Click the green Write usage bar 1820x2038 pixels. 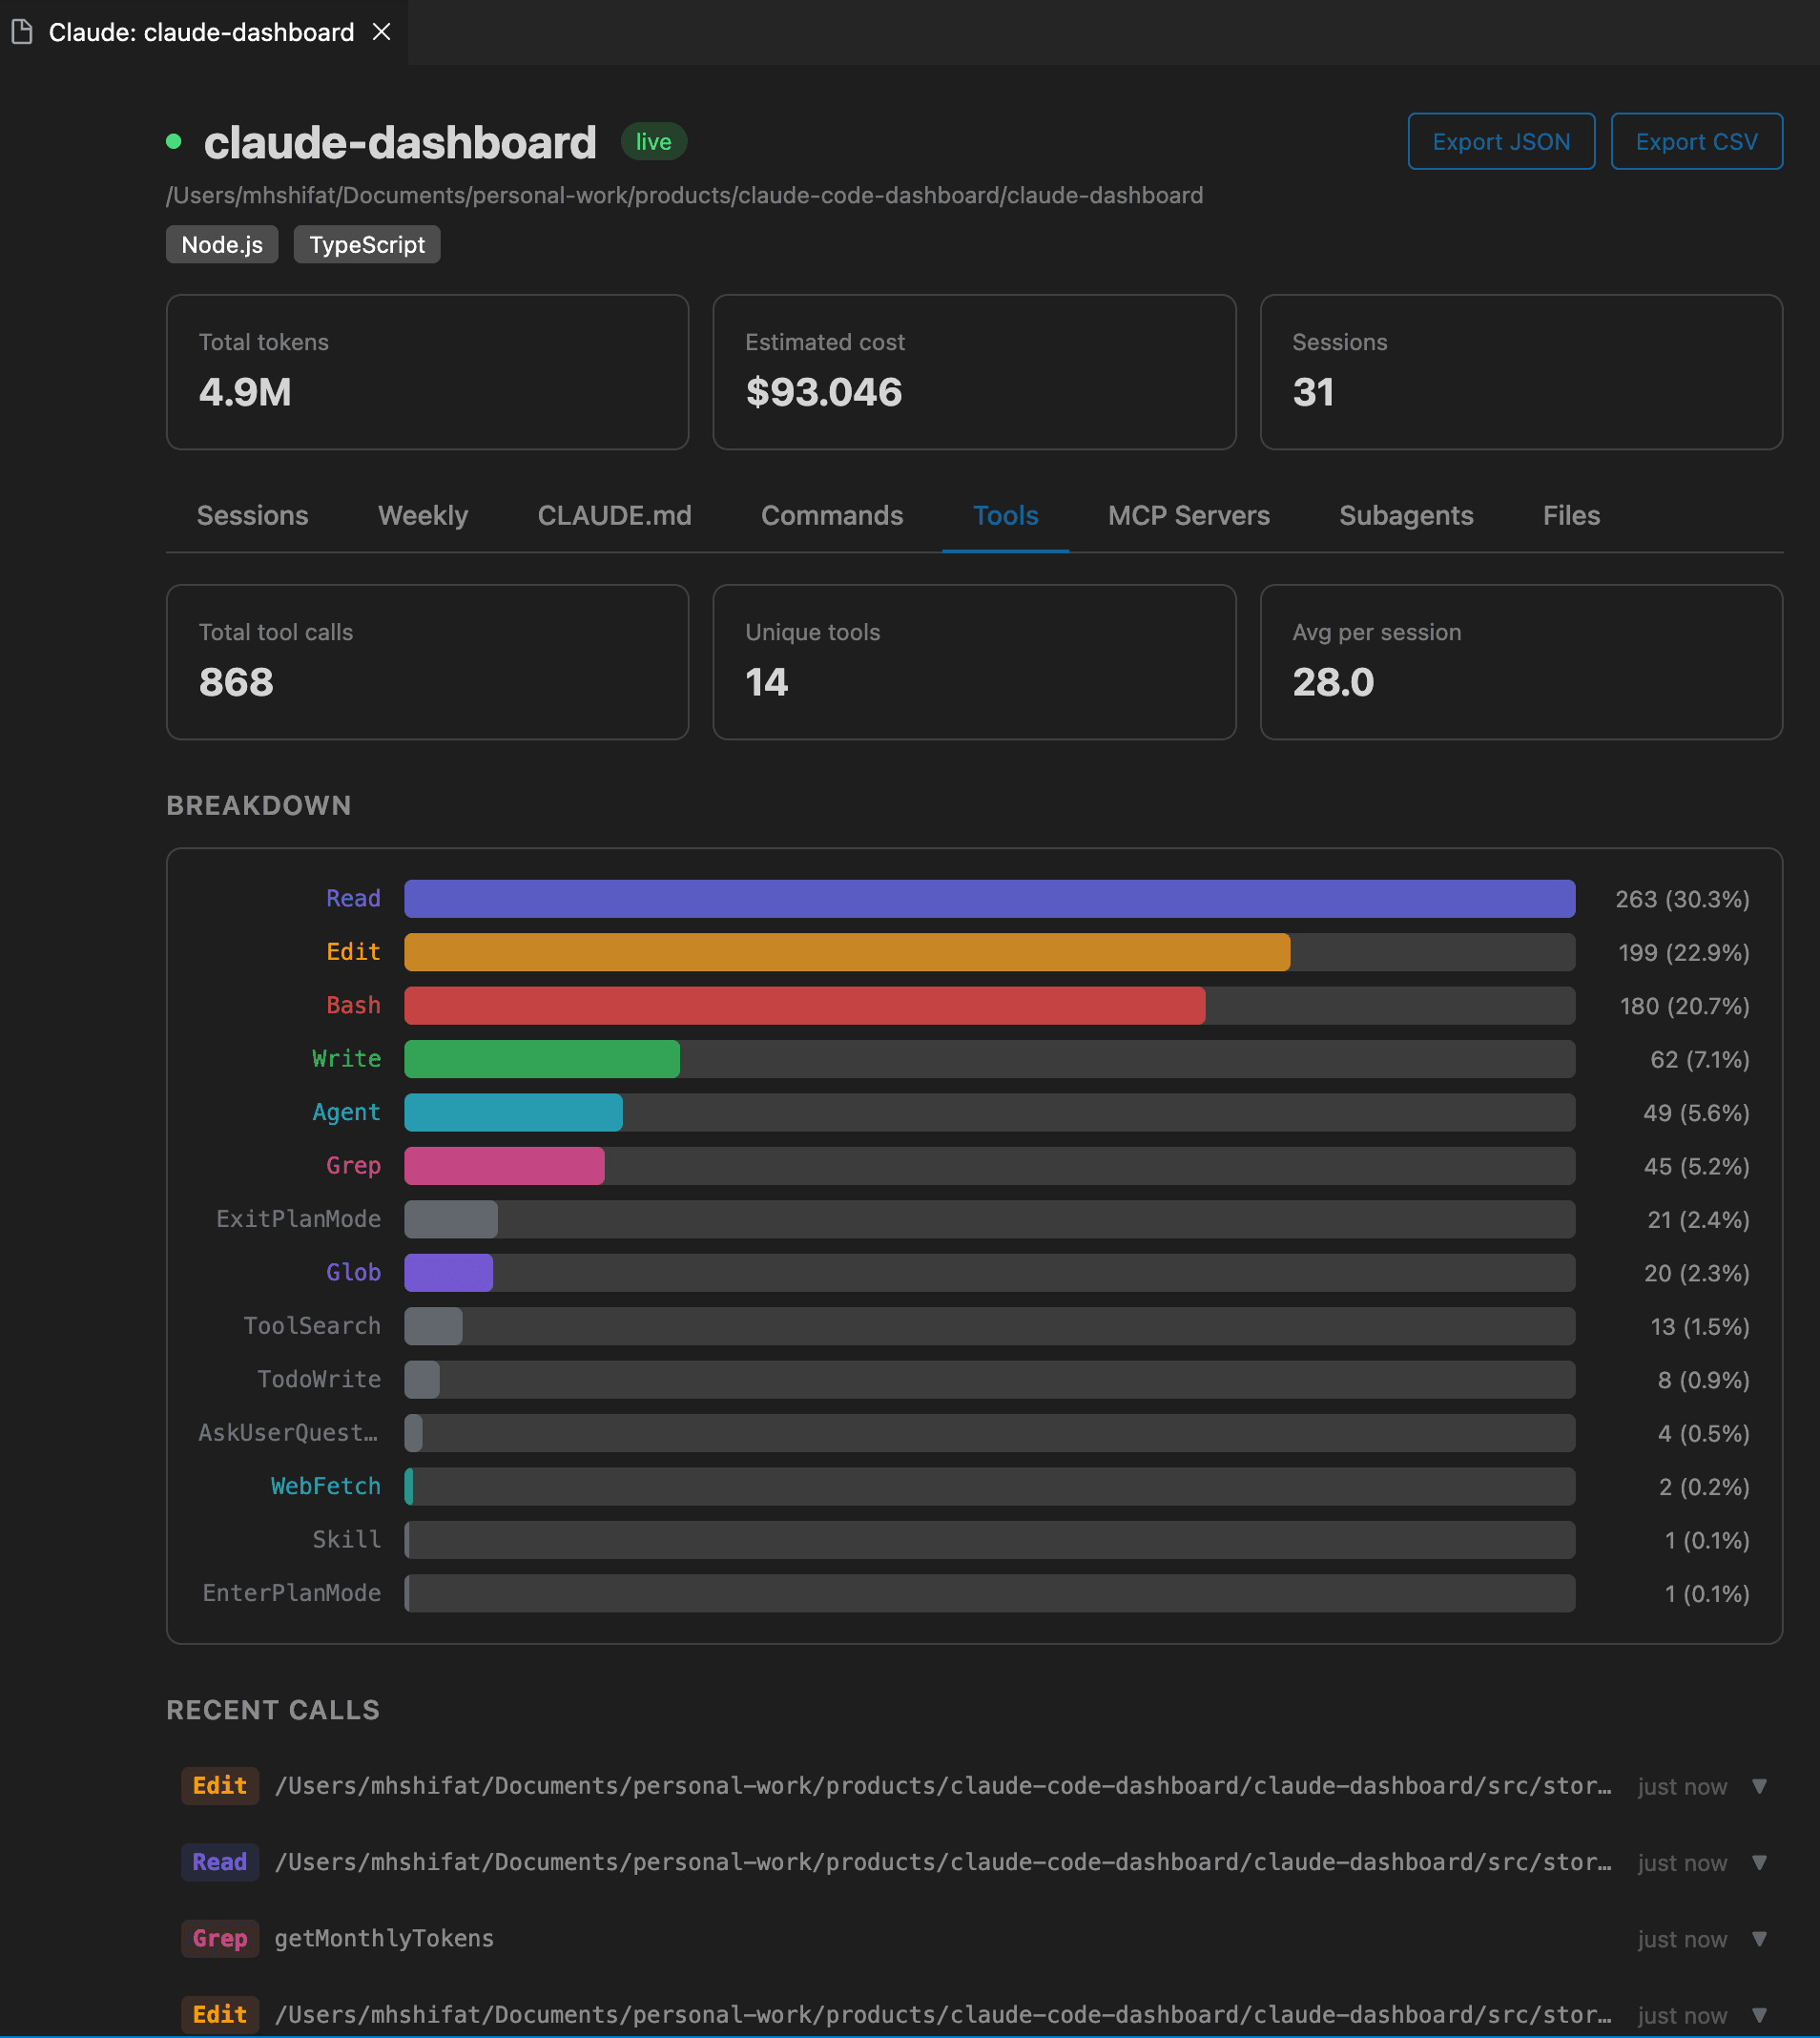tap(542, 1059)
